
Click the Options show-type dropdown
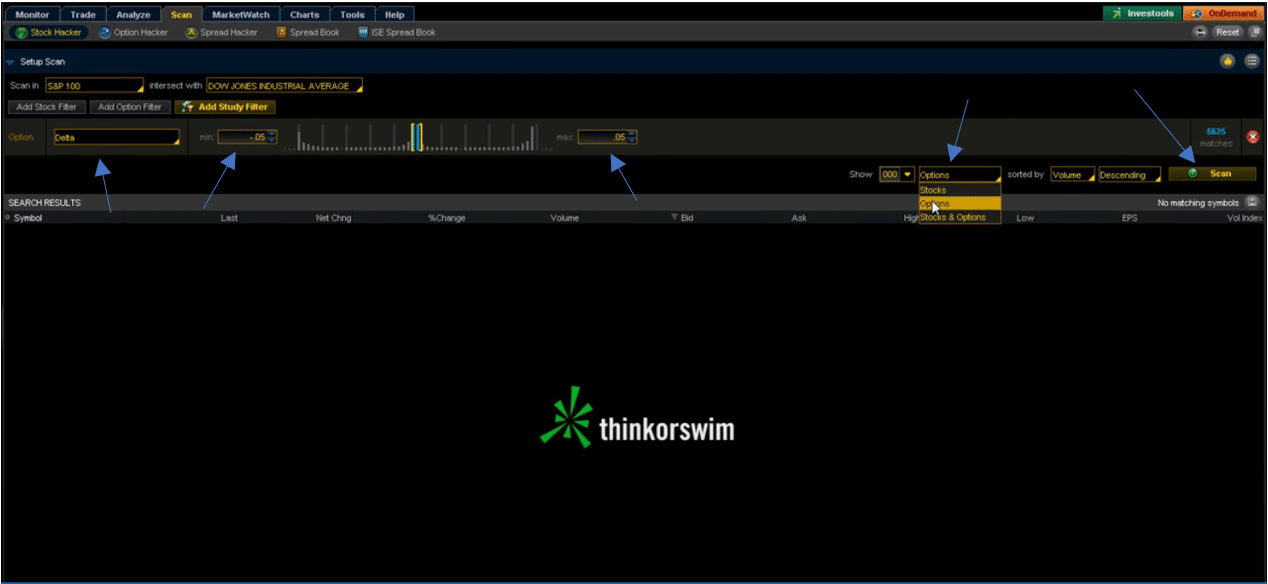coord(959,174)
